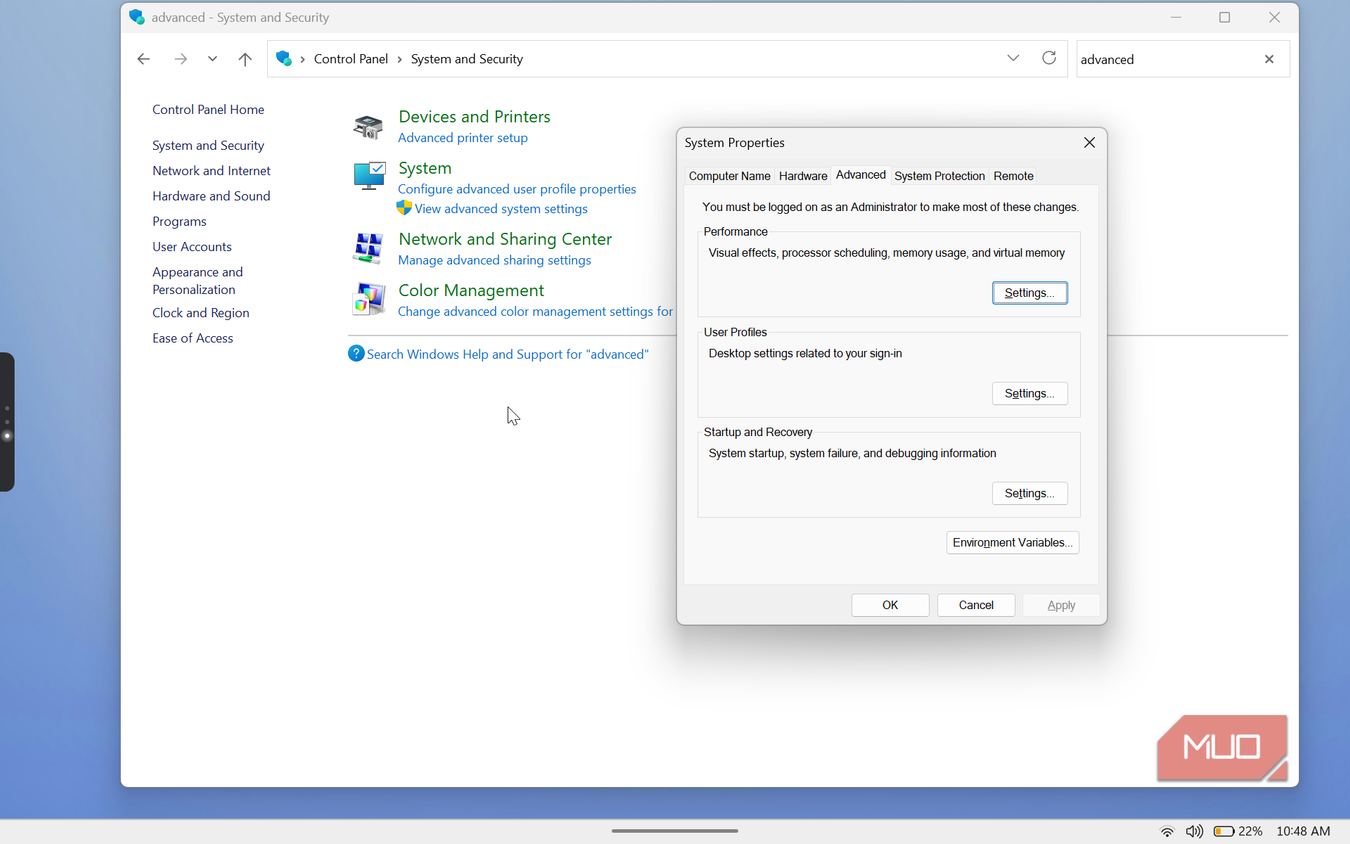Screen dimensions: 1350x844
Task: Go up one level with the up arrow
Action: tap(245, 59)
